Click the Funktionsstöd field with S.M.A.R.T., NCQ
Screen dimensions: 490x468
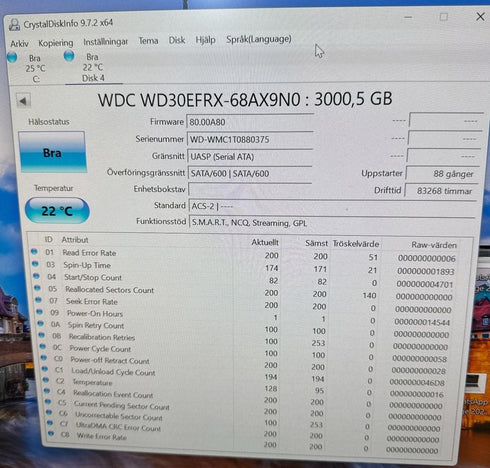(332, 223)
